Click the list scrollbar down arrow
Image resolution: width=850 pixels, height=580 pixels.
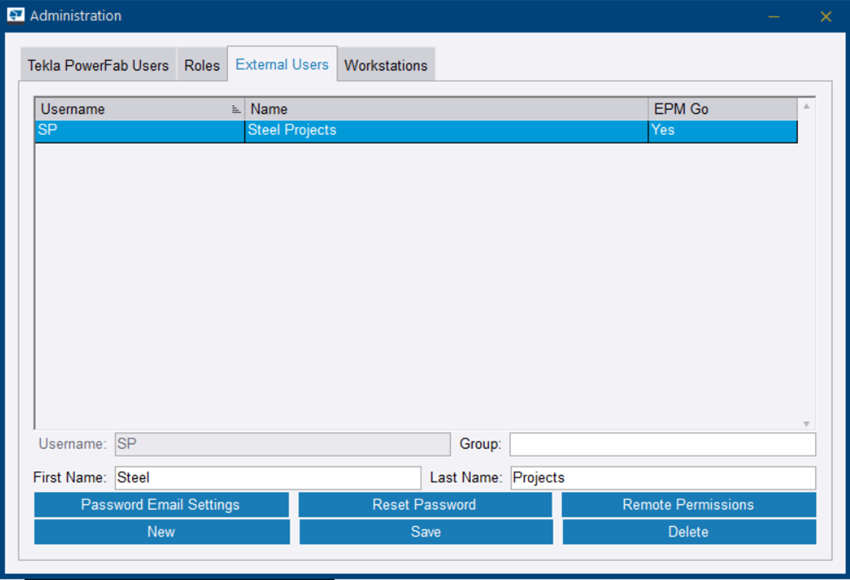(806, 424)
